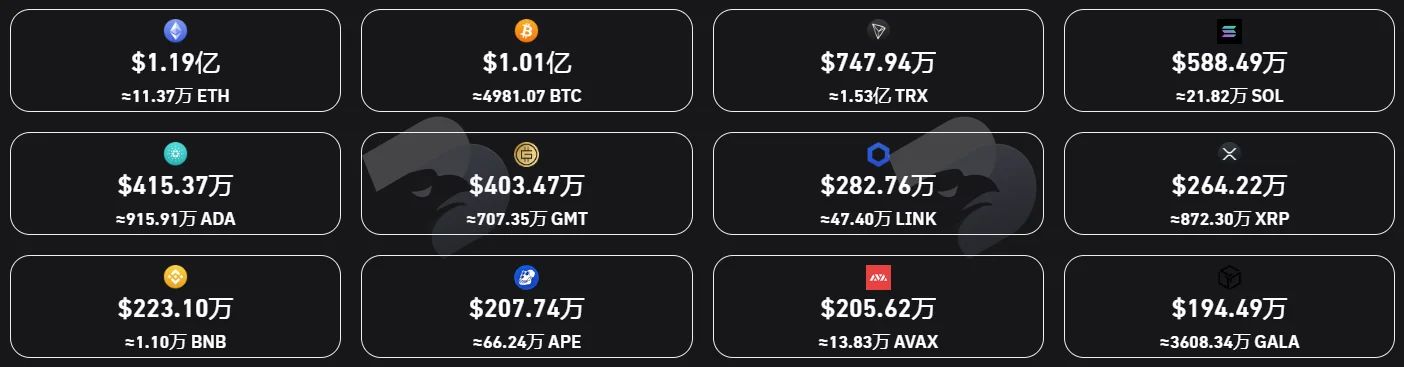Click the Ethereum coin icon
This screenshot has width=1404, height=367.
[x=175, y=31]
